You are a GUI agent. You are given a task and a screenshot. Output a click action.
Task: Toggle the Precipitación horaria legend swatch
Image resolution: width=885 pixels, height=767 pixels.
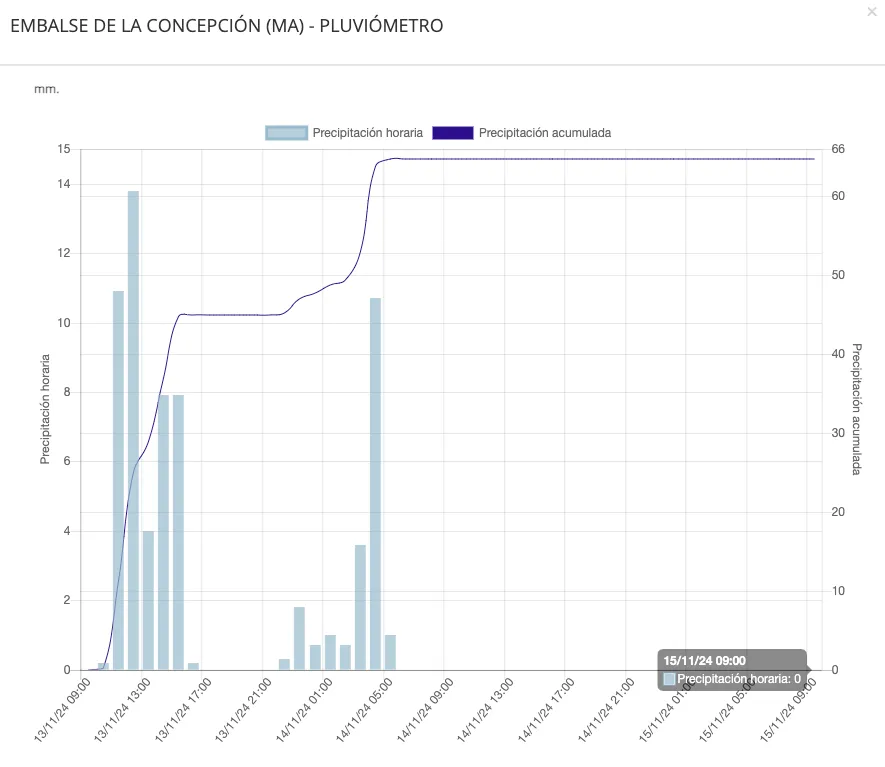tap(285, 132)
